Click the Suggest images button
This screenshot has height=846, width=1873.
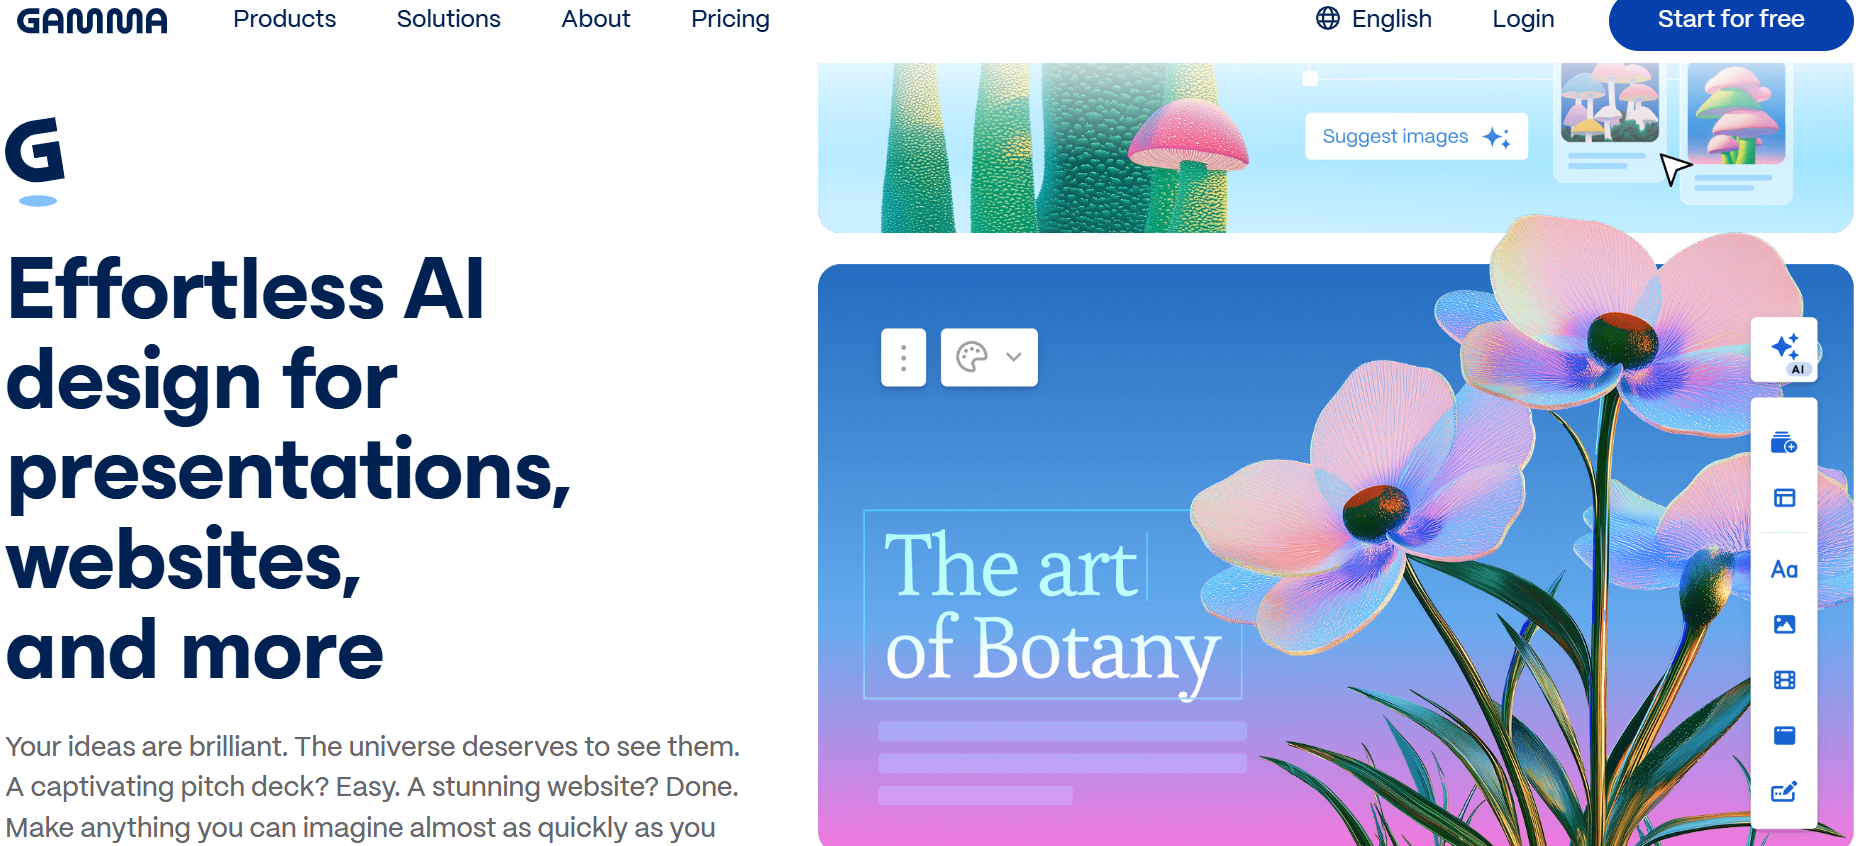pos(1416,136)
